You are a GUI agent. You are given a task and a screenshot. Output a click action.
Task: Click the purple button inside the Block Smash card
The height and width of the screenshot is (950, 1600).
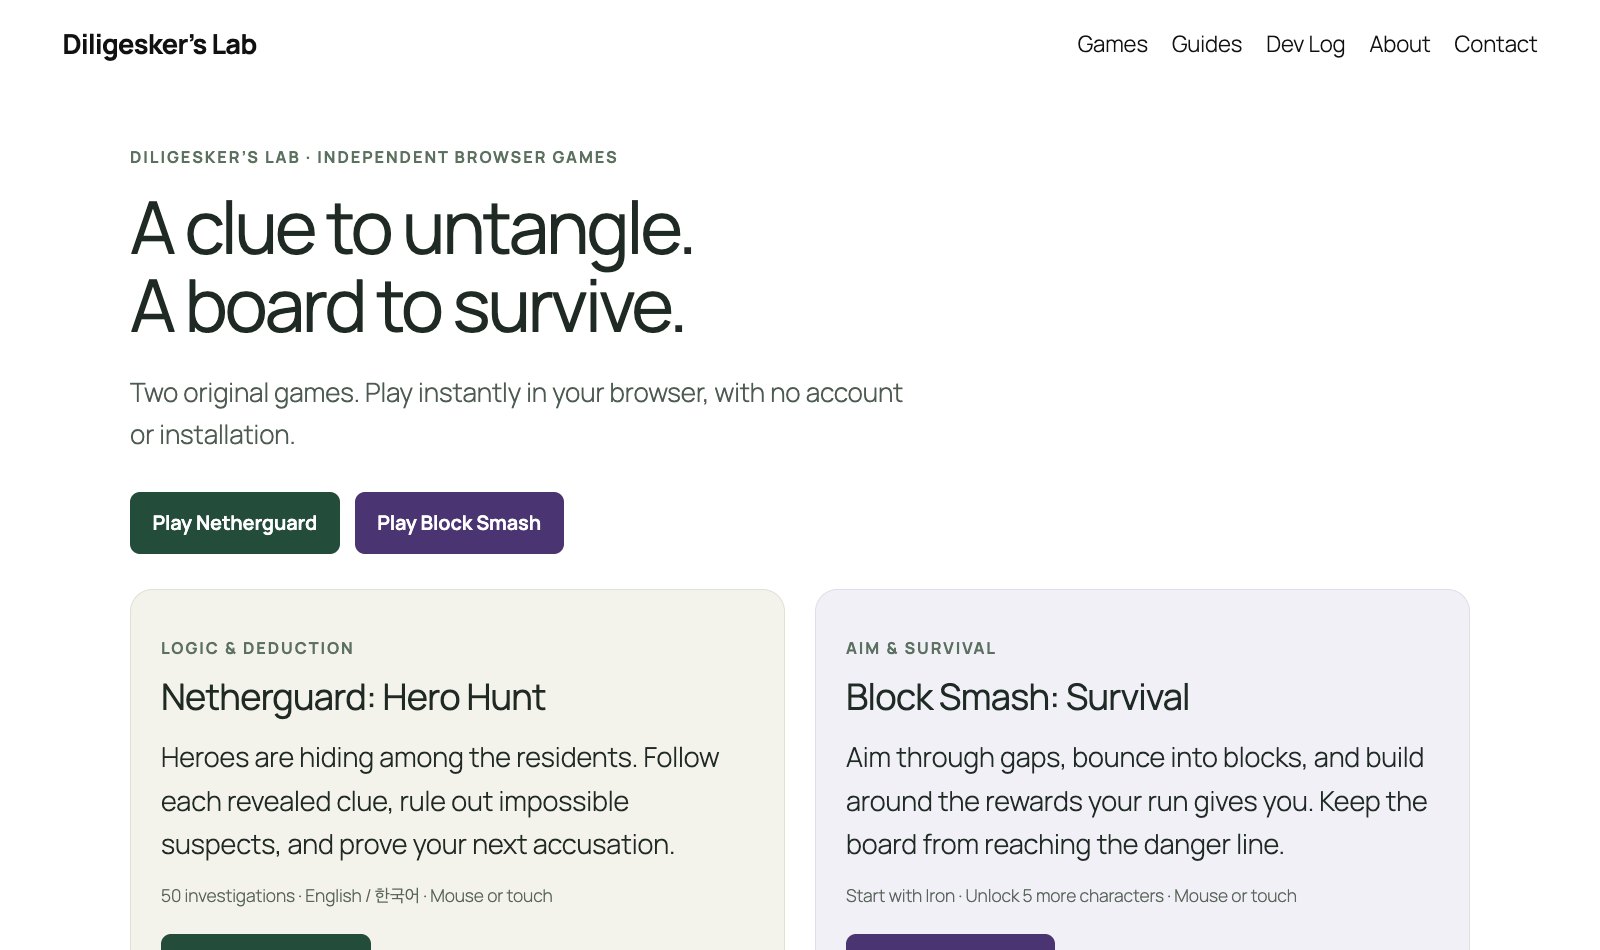pyautogui.click(x=950, y=942)
